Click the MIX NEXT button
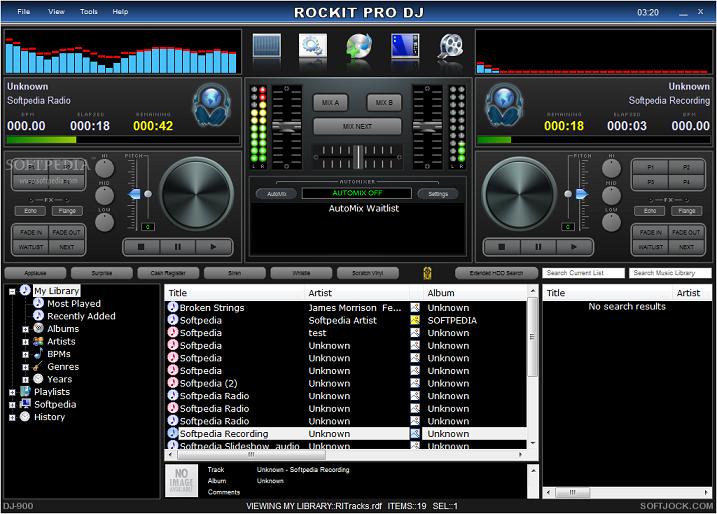 pyautogui.click(x=357, y=127)
